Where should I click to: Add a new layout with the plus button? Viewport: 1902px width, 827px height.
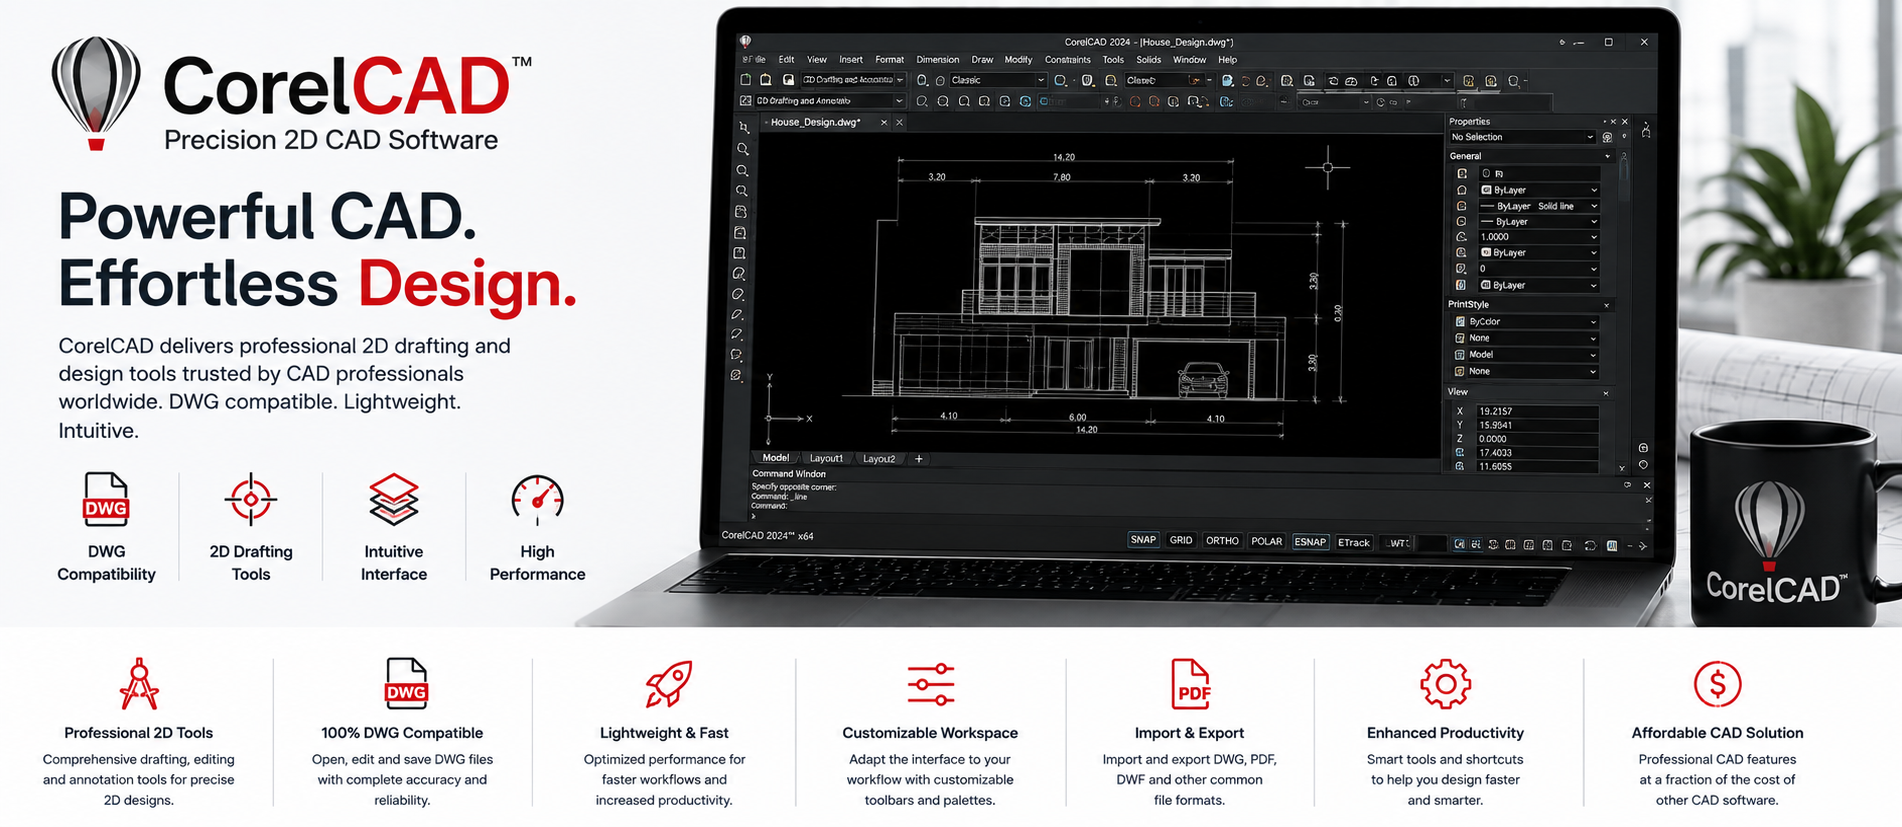(x=919, y=459)
